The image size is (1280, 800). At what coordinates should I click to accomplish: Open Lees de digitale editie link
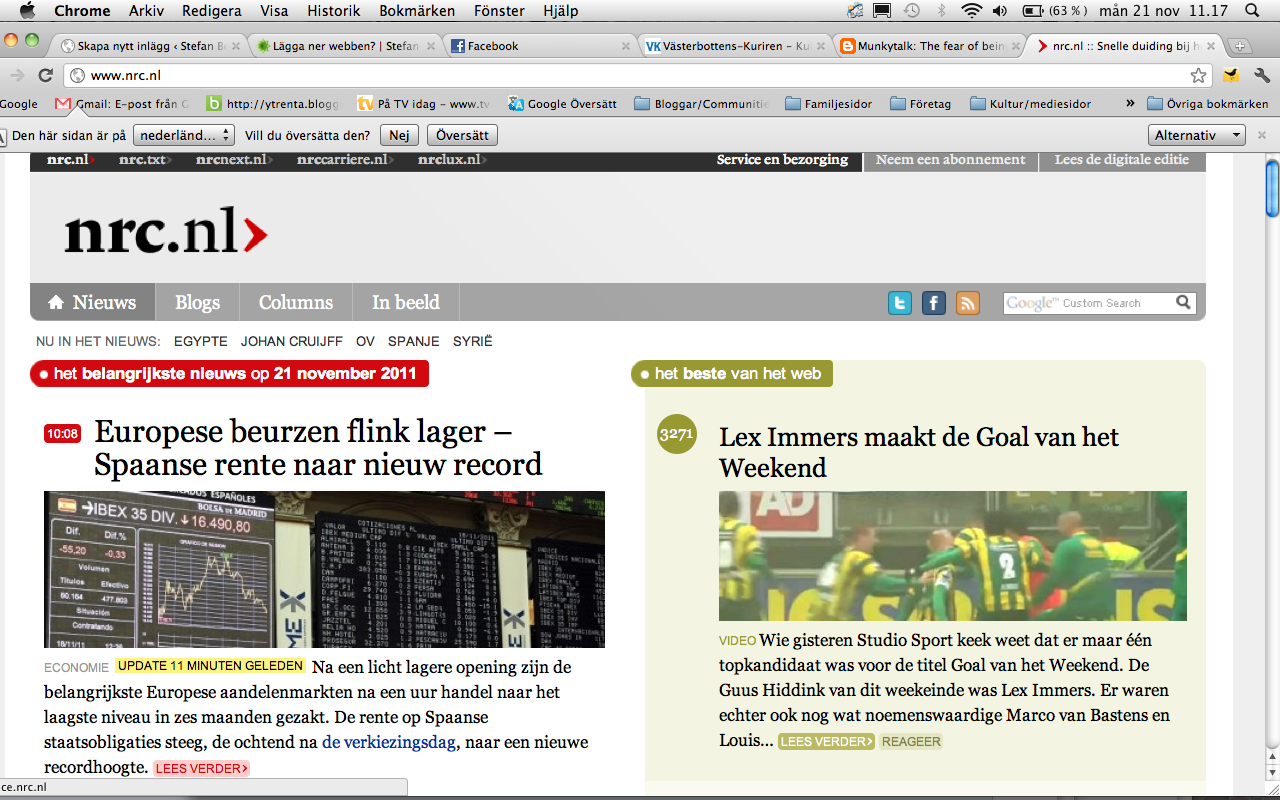(1122, 160)
